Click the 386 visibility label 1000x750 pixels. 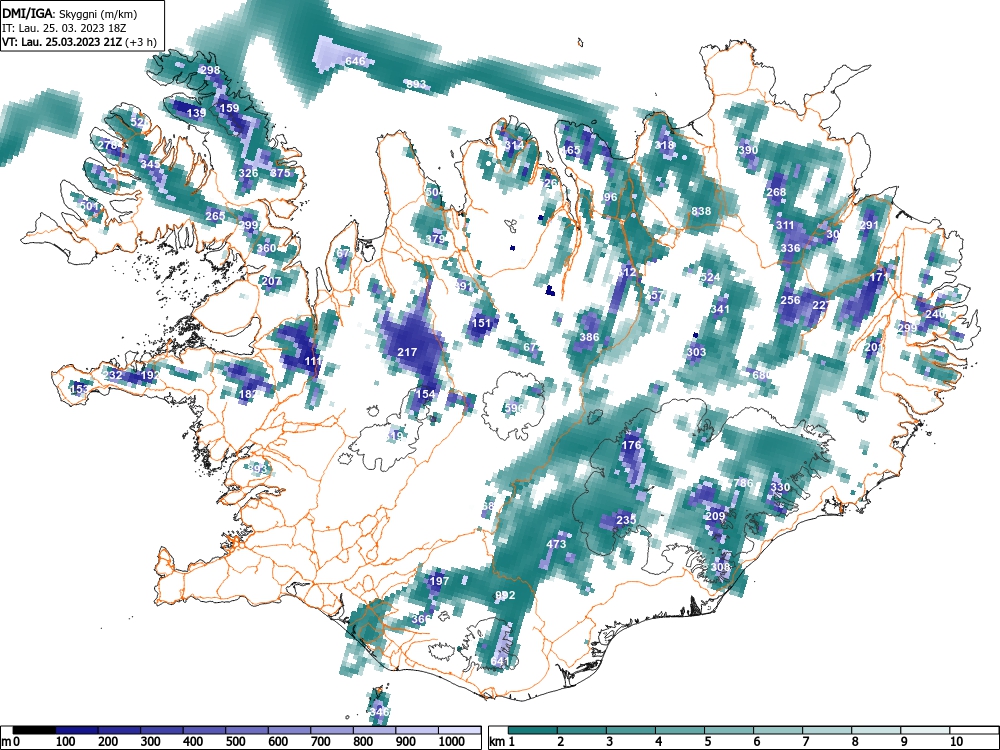coord(589,337)
